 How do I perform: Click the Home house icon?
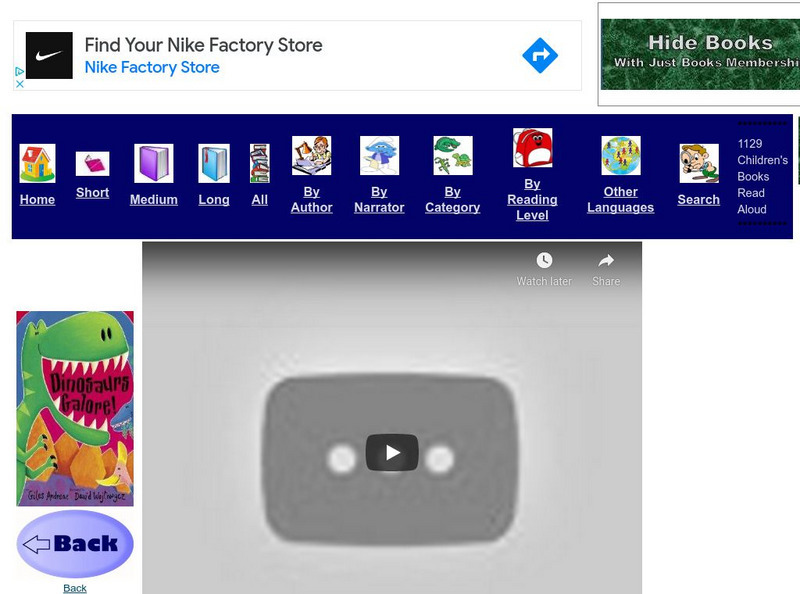[37, 163]
